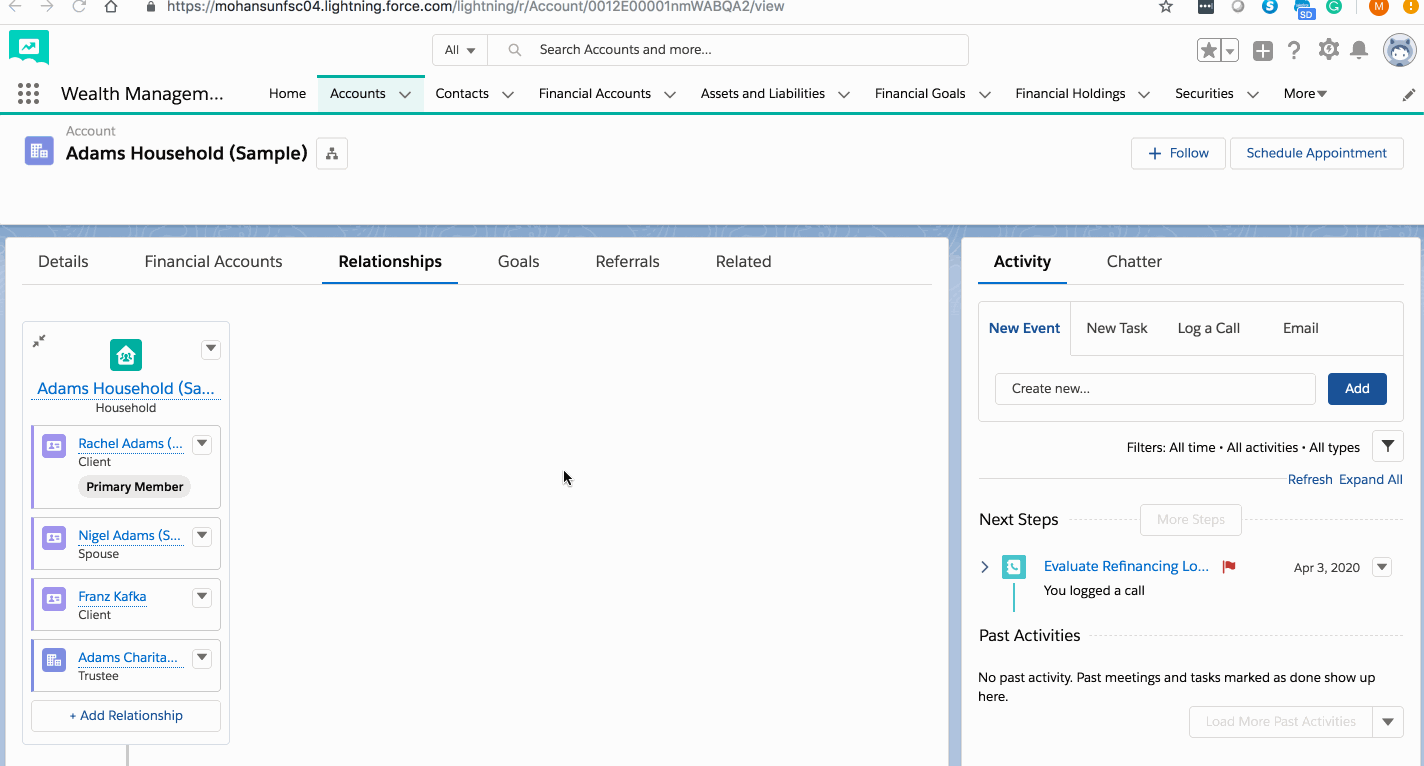Open the App Launcher grid icon
Viewport: 1424px width, 766px height.
(x=28, y=93)
